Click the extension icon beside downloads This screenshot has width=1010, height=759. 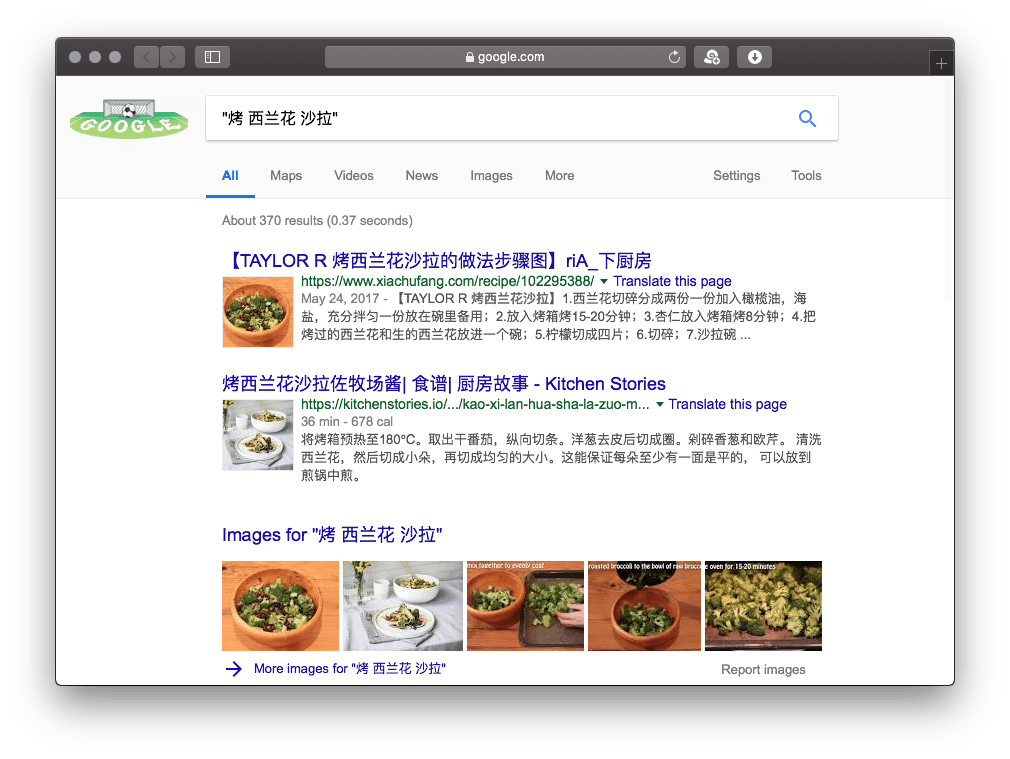[x=712, y=57]
